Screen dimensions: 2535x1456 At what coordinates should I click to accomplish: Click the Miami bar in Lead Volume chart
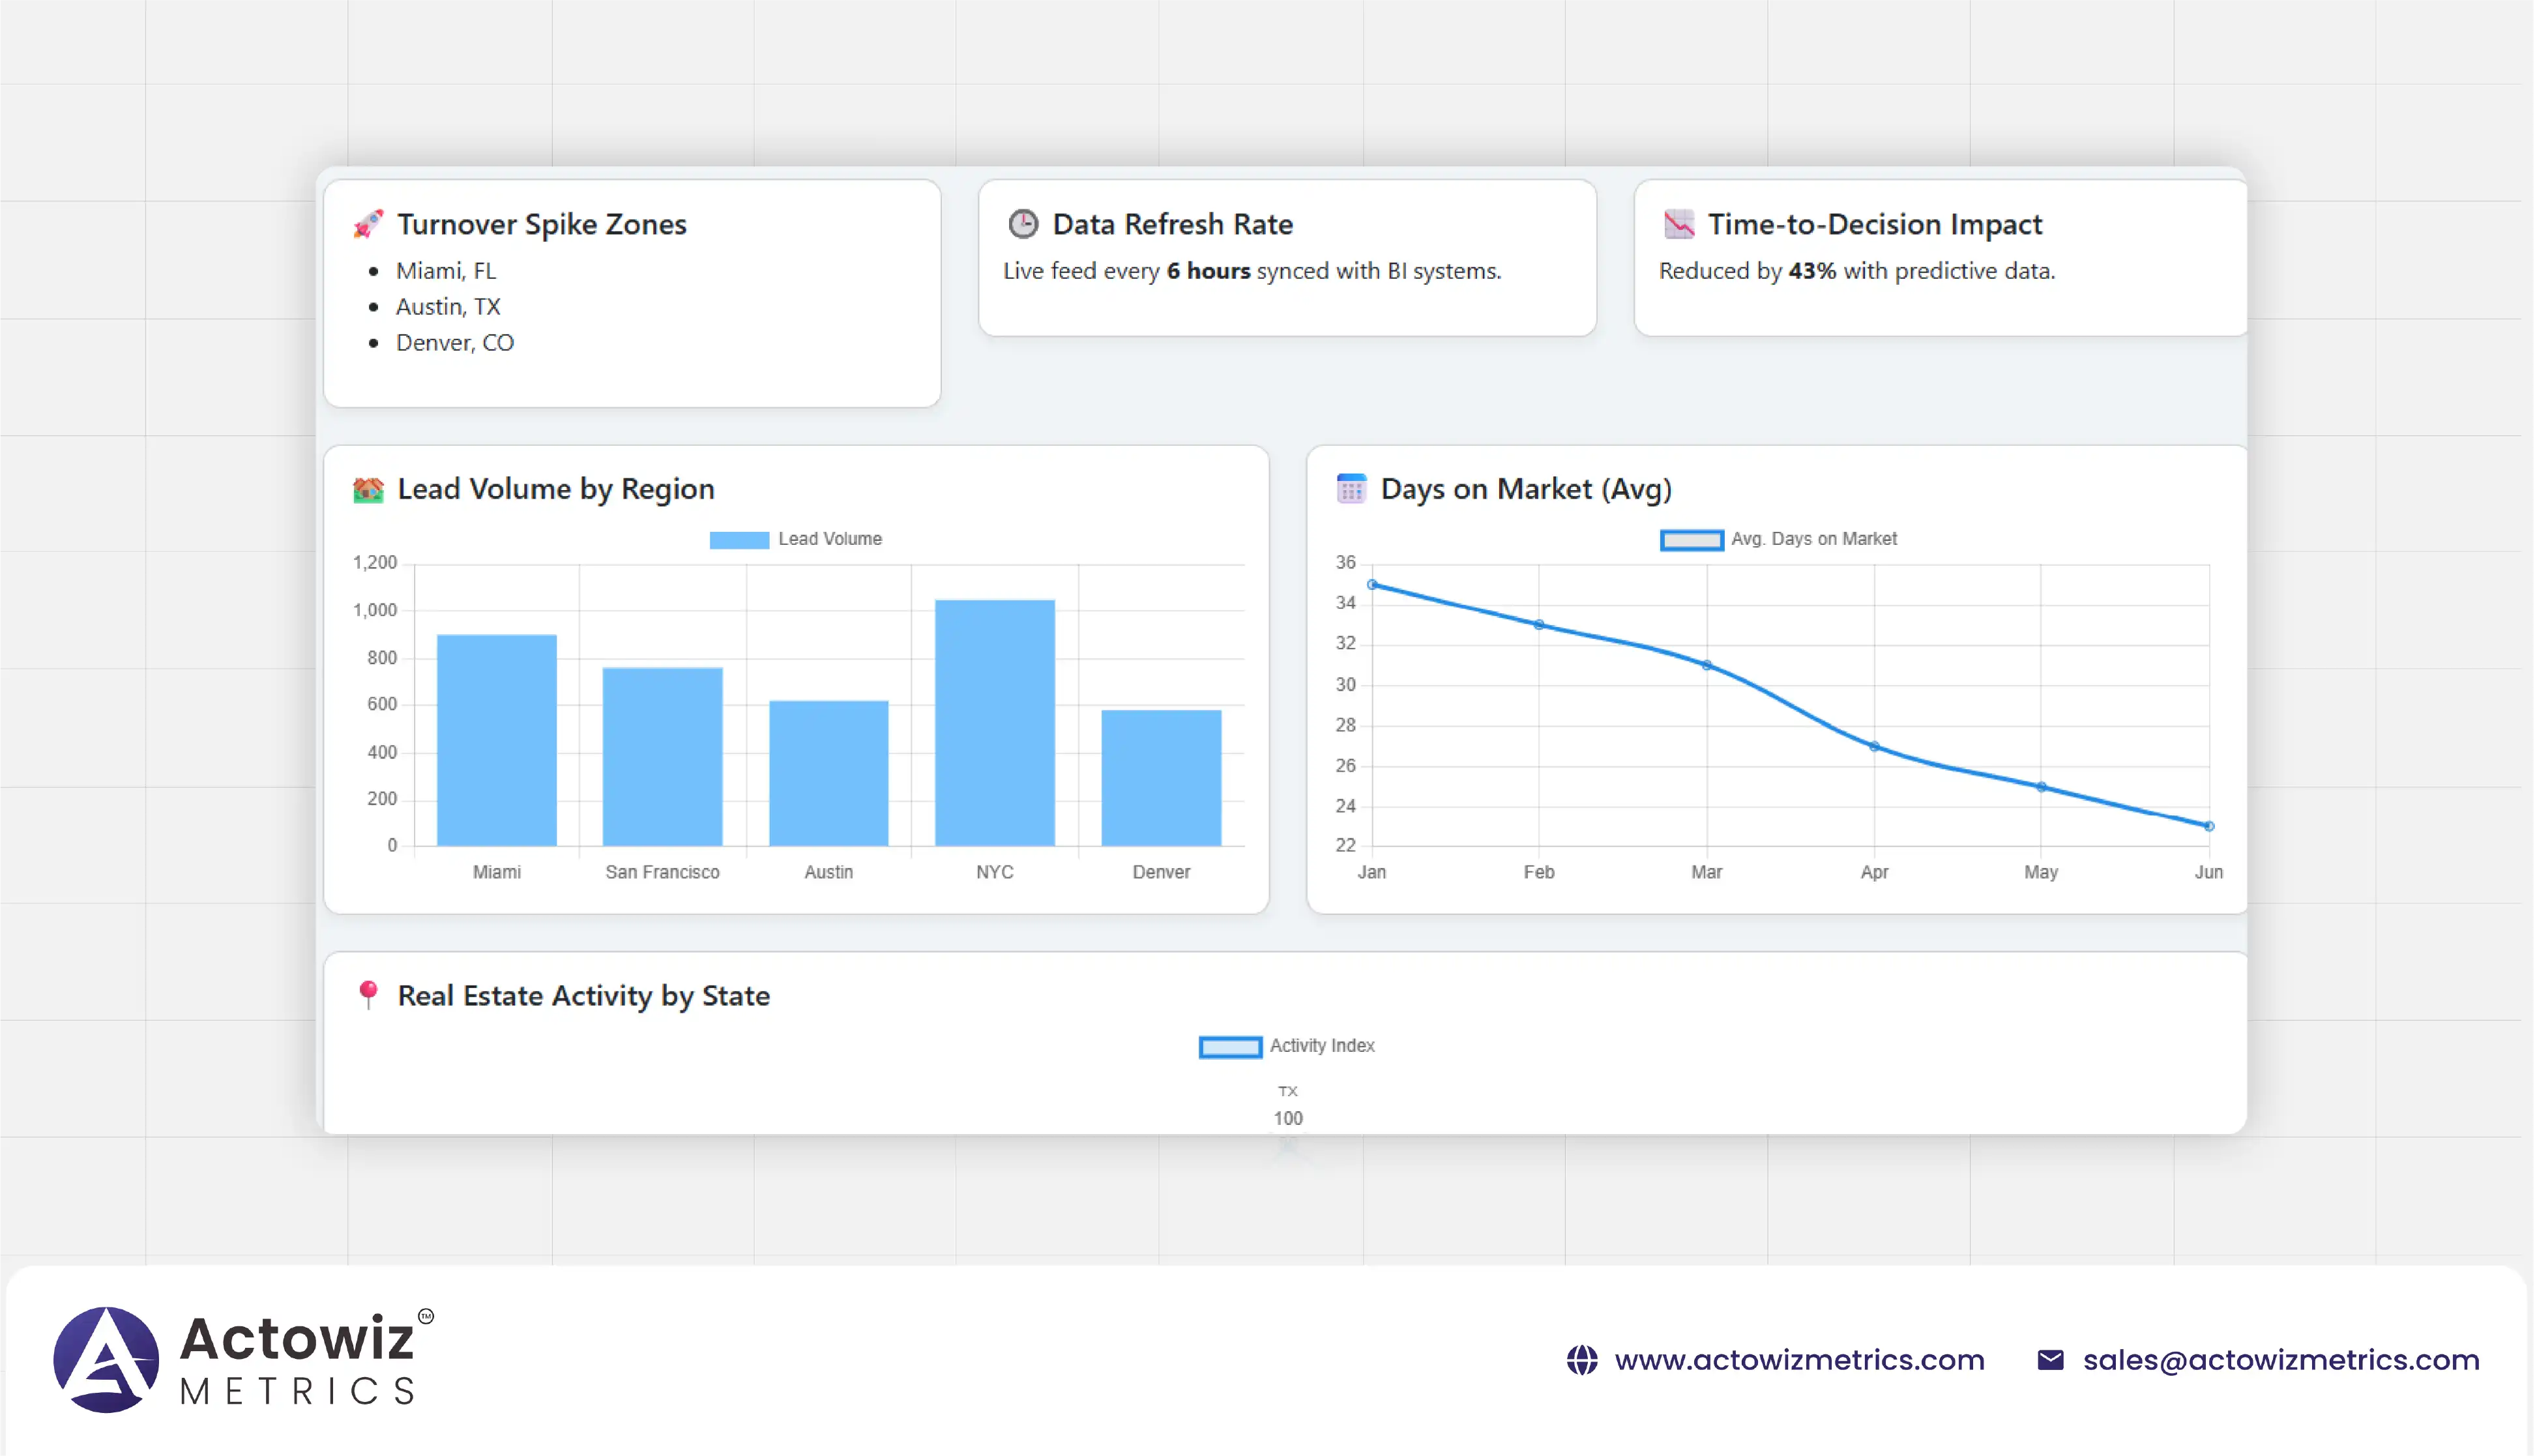497,740
